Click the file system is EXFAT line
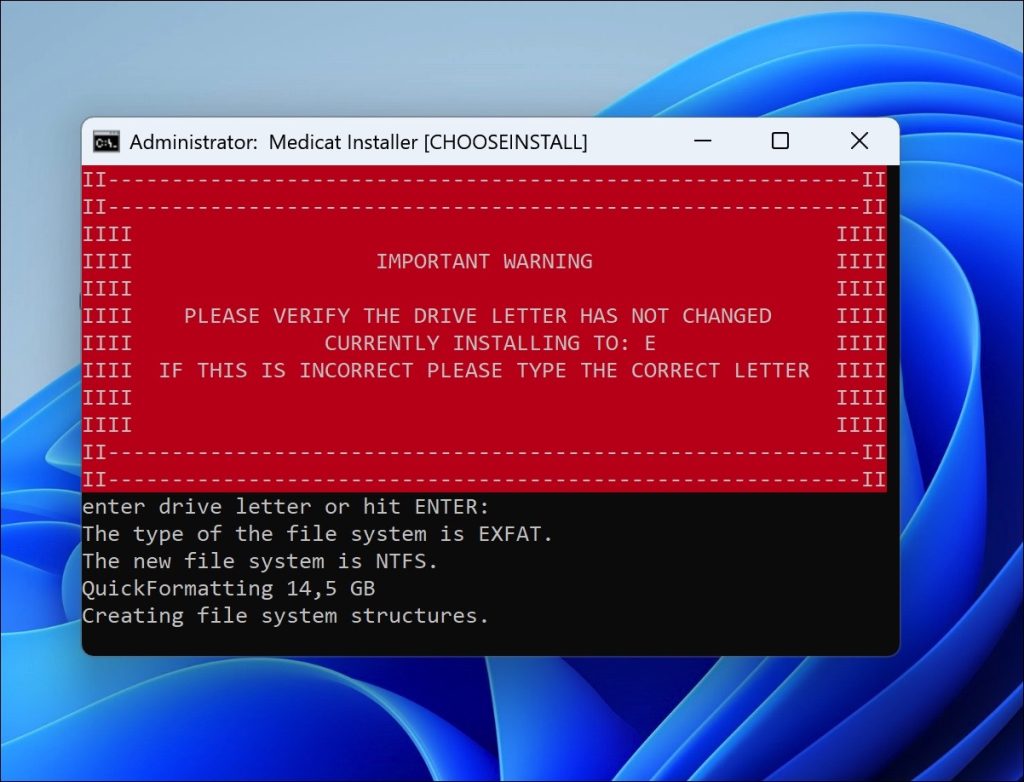Viewport: 1024px width, 782px height. point(317,534)
